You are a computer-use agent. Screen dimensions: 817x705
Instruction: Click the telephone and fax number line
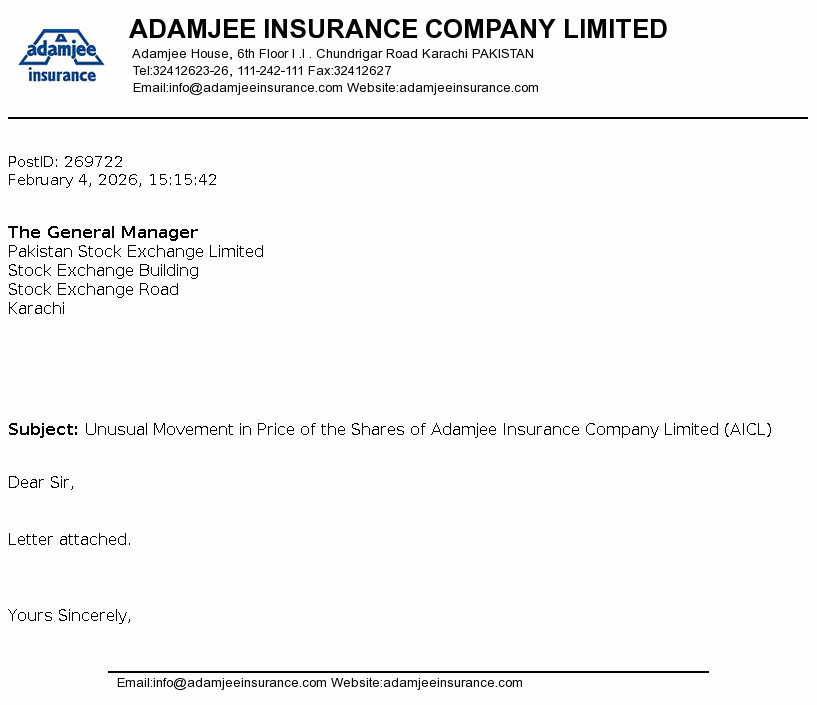click(262, 71)
